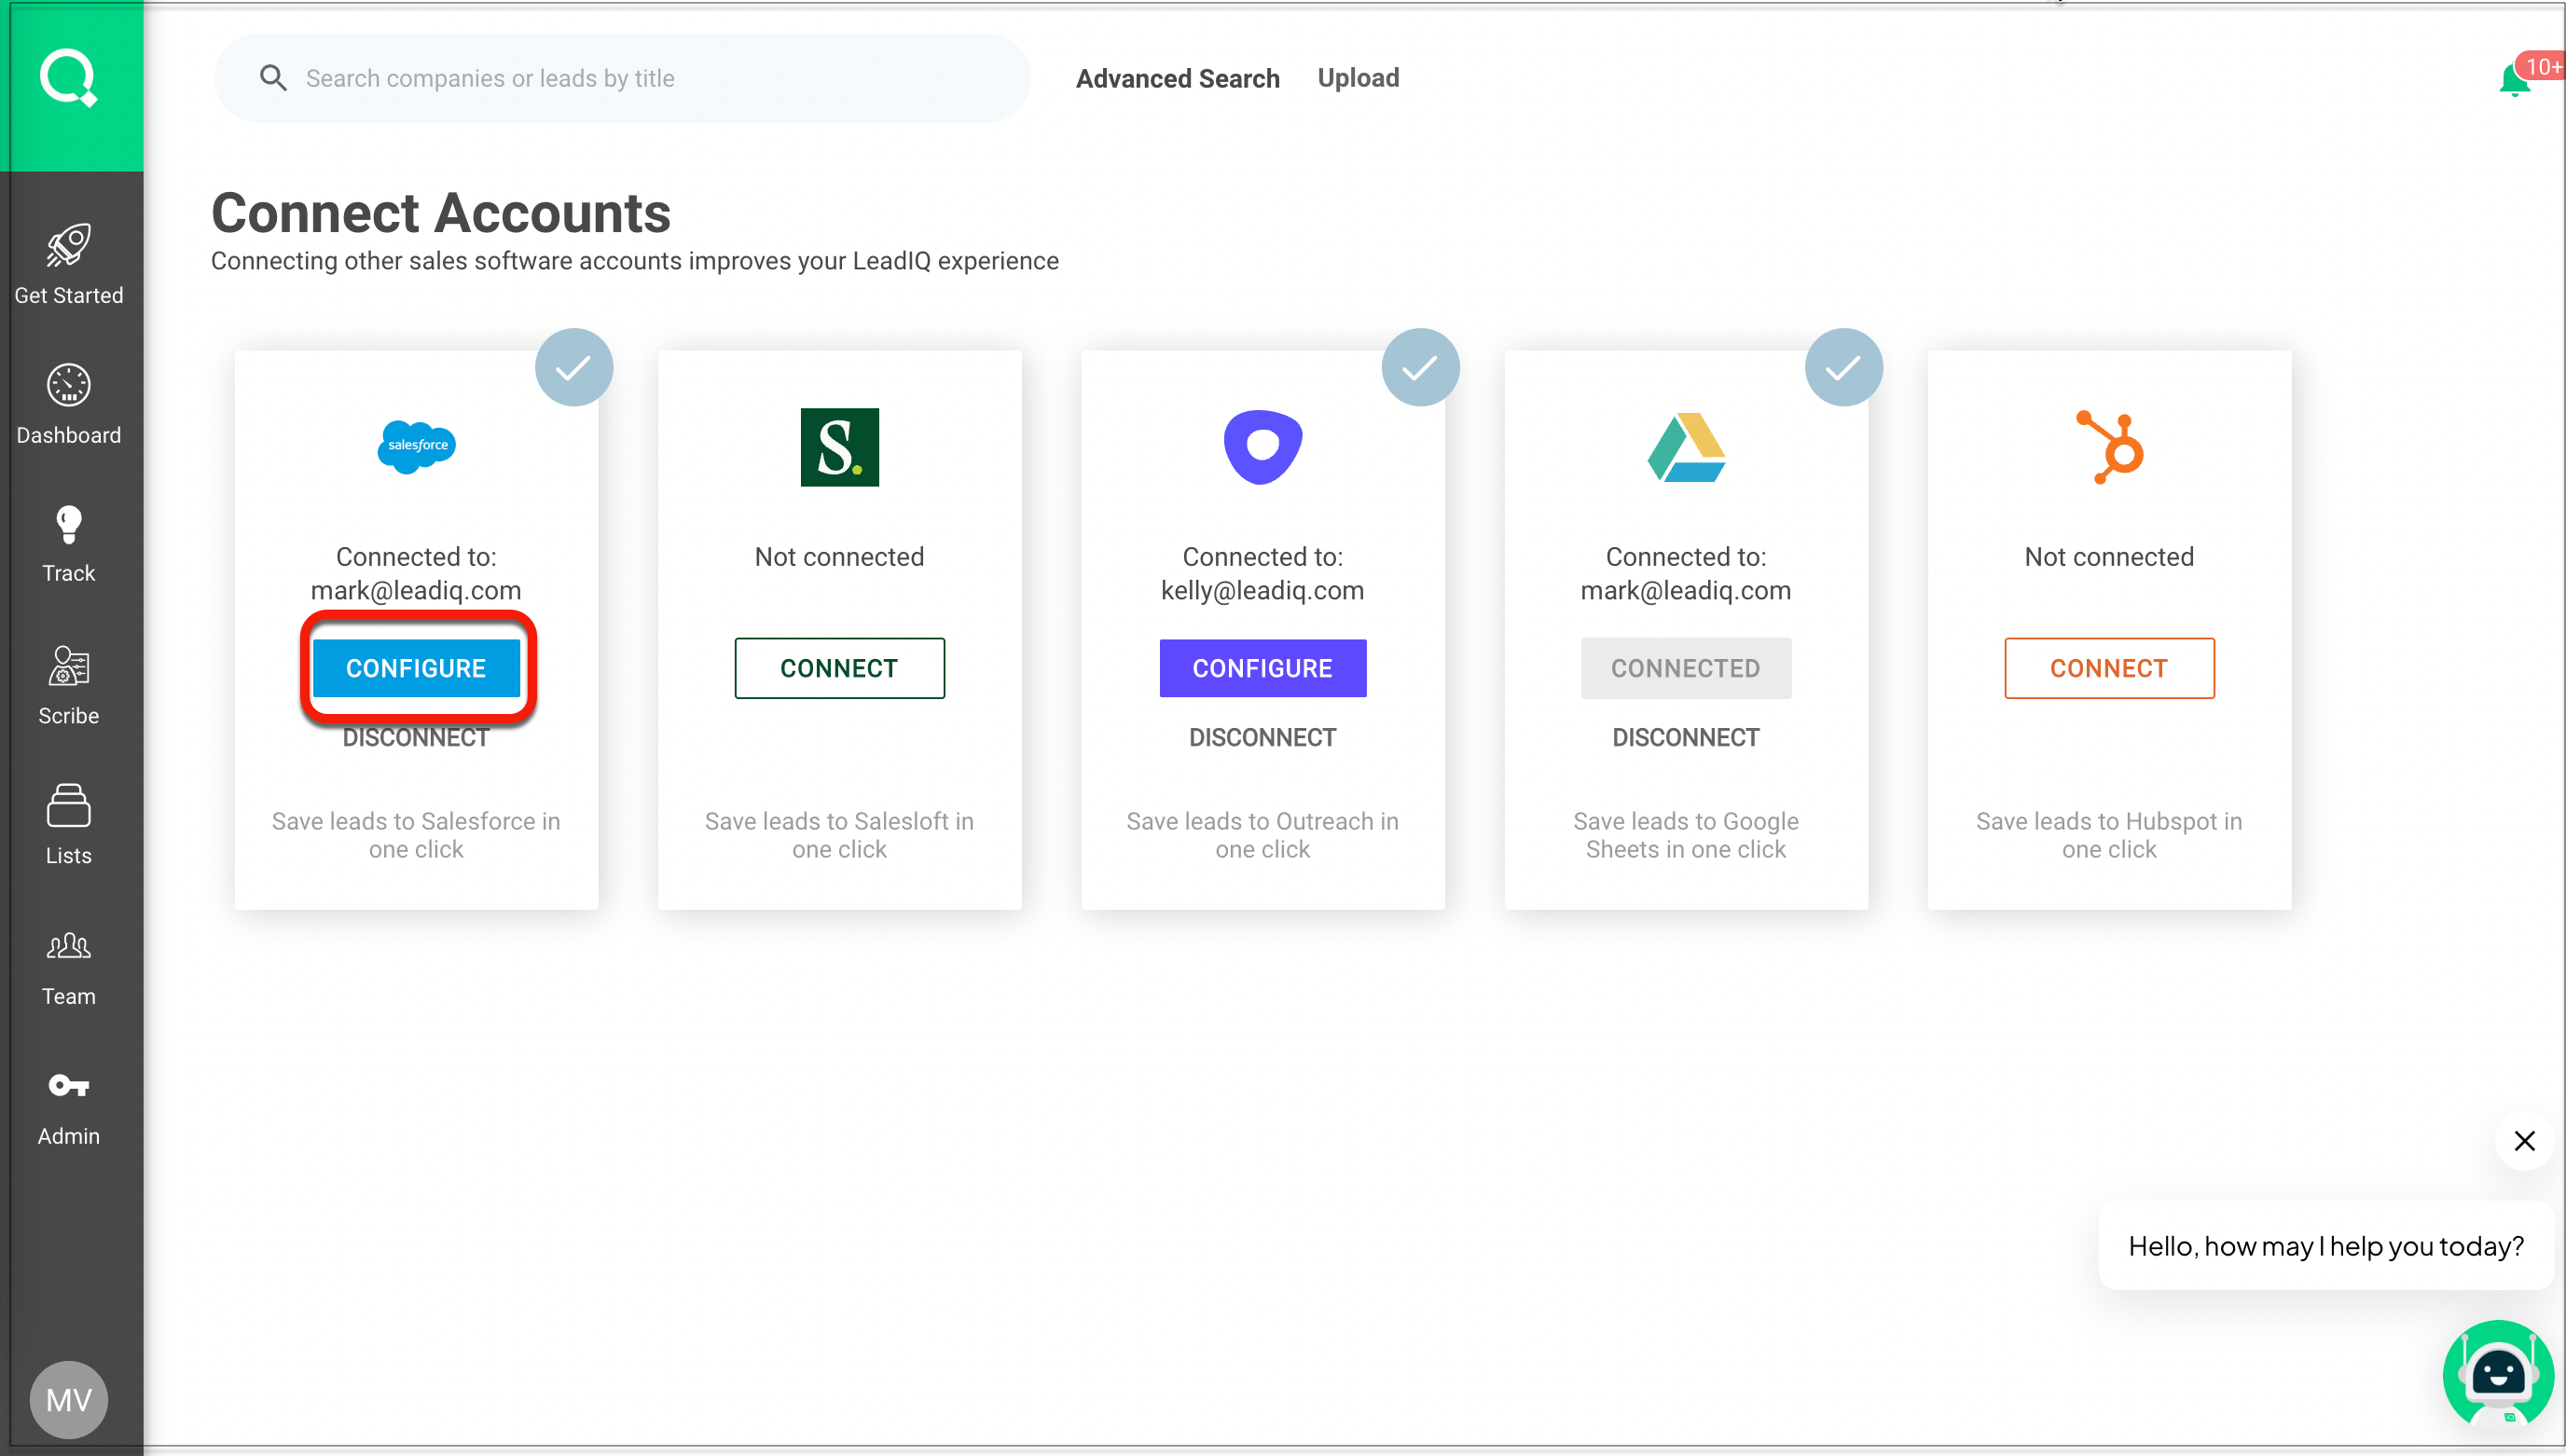Open the chatbot assistant icon
The height and width of the screenshot is (1456, 2566).
pyautogui.click(x=2498, y=1378)
